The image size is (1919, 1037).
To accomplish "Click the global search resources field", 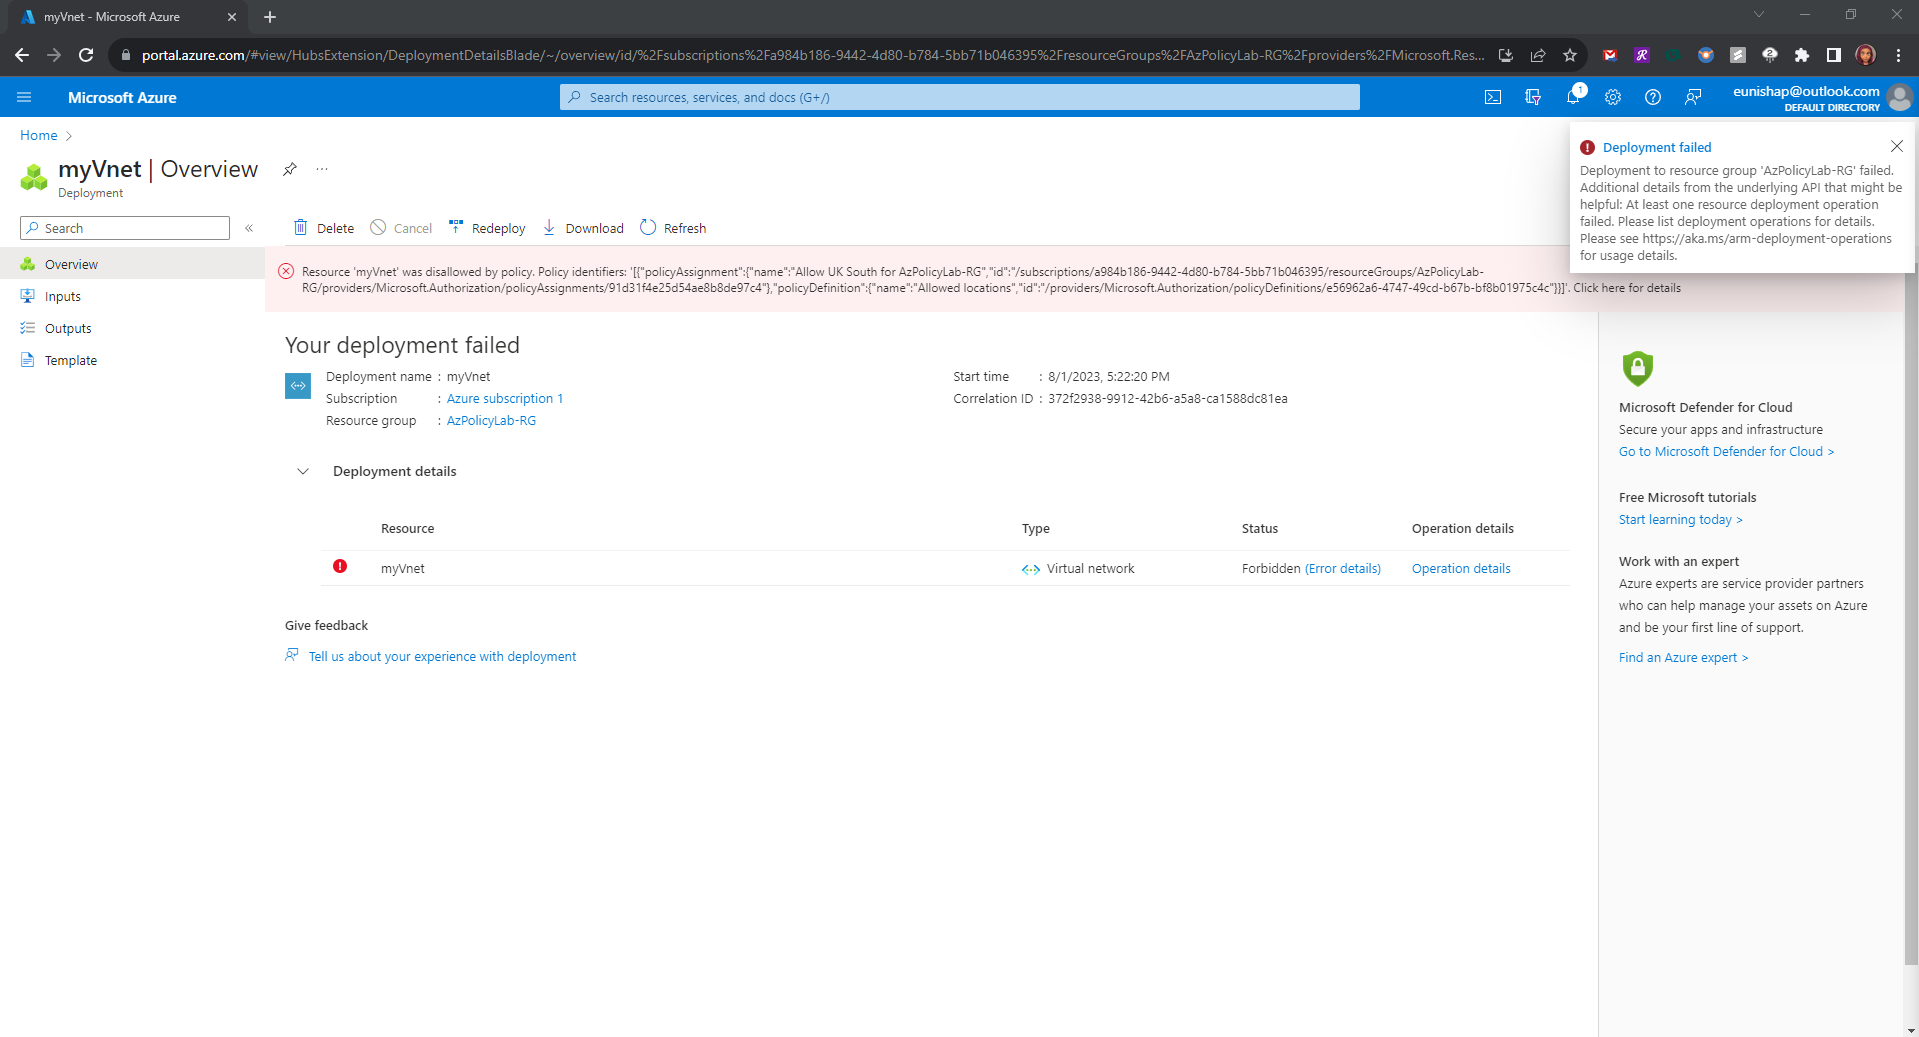I will (x=959, y=97).
